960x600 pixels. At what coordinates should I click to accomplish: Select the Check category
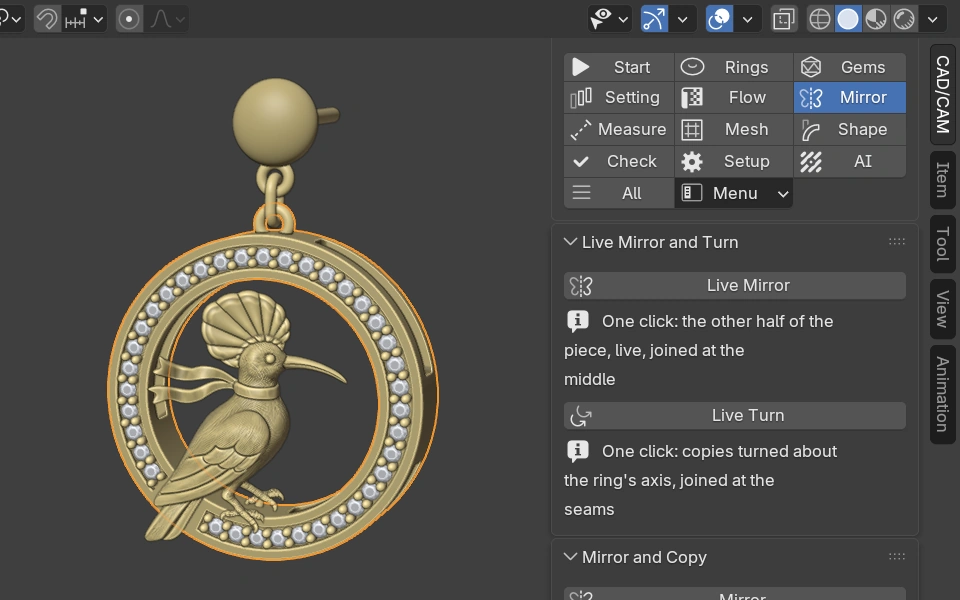pos(618,161)
